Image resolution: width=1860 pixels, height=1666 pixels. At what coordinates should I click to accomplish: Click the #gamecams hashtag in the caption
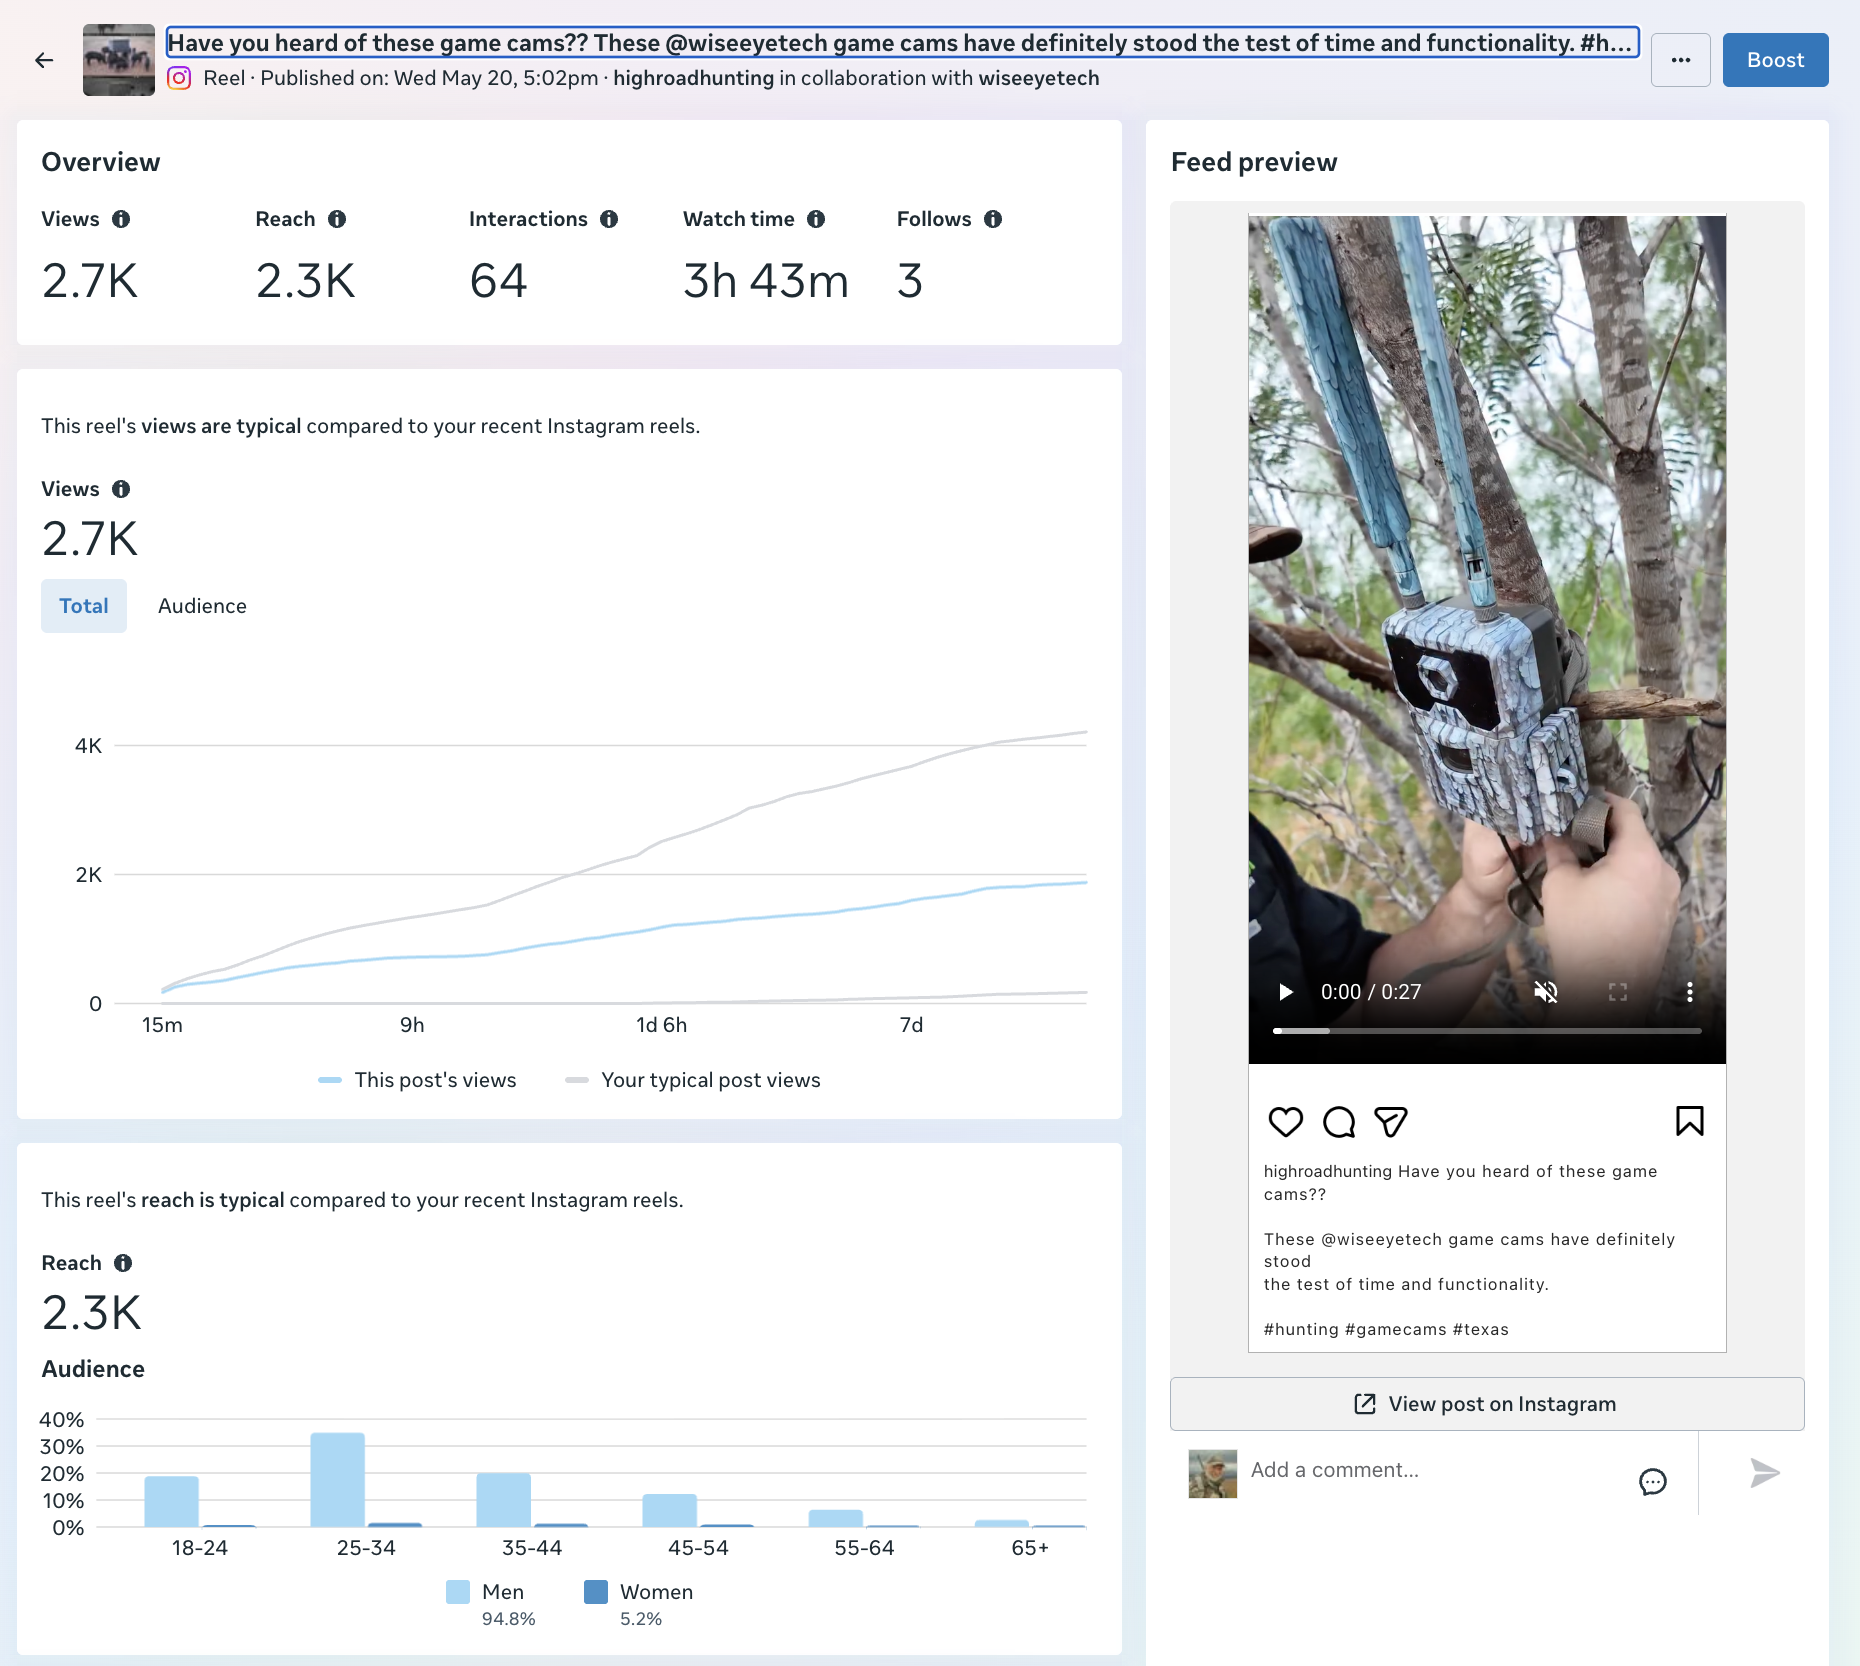pos(1396,1329)
